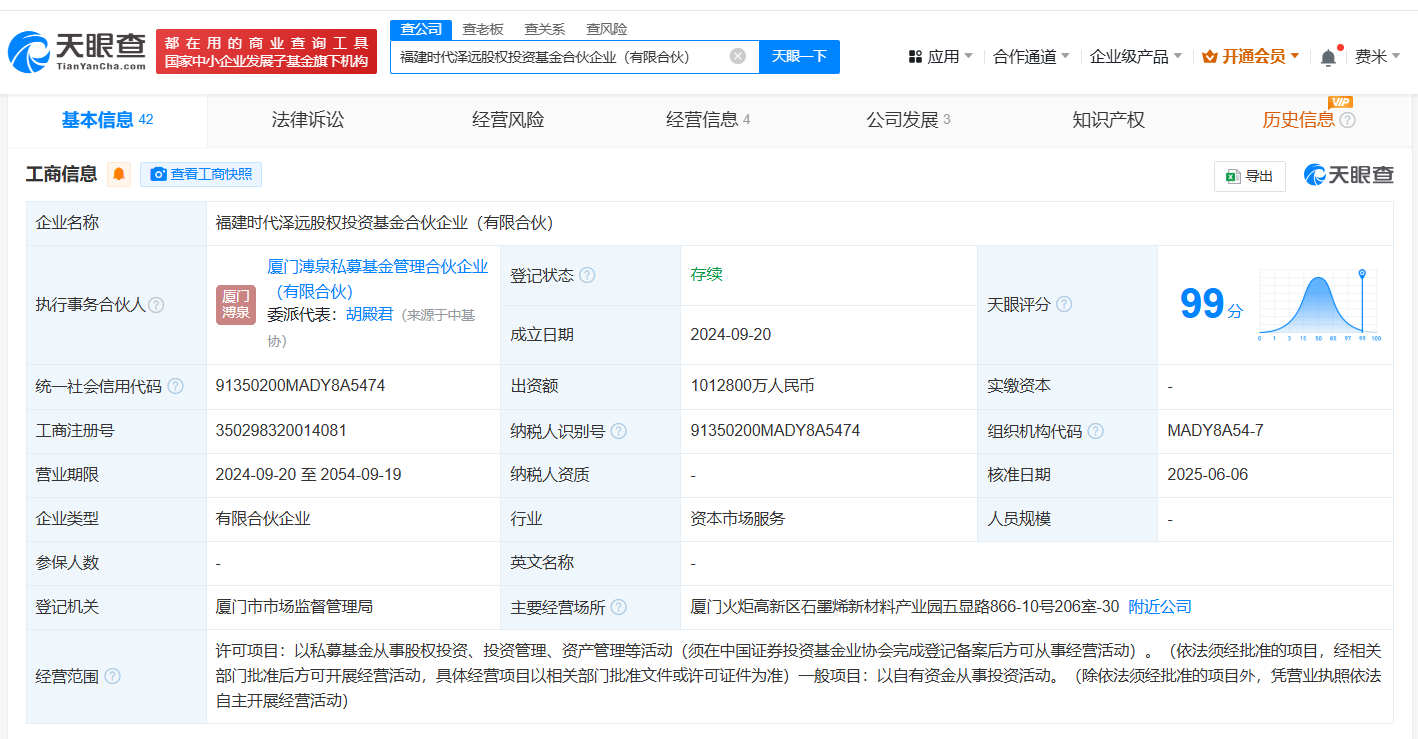Click the orange alert bell beside 工商信息
The width and height of the screenshot is (1418, 739).
point(119,175)
